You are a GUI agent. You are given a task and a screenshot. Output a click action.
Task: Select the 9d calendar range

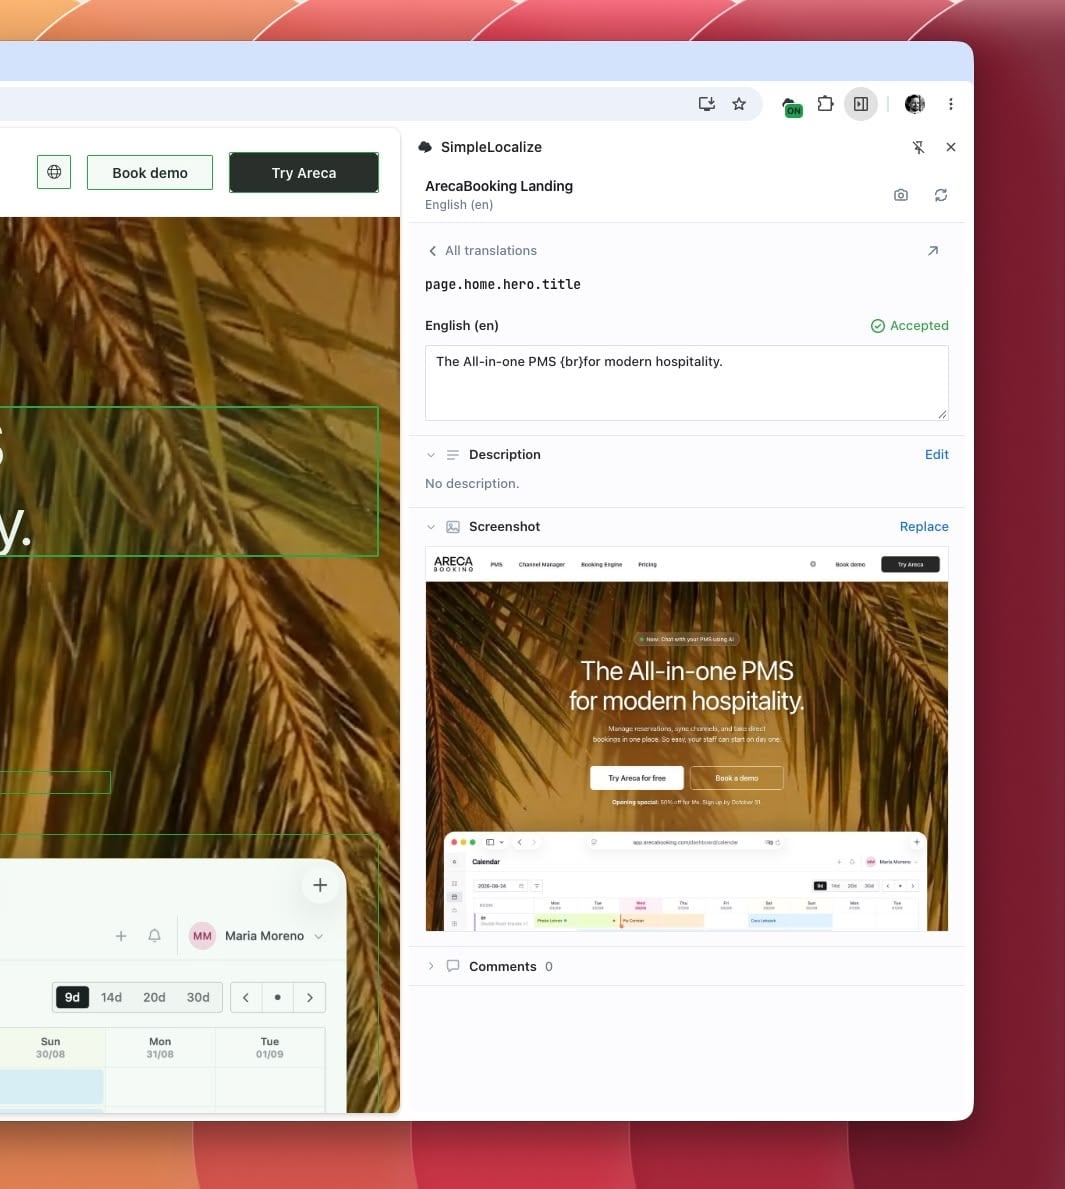pyautogui.click(x=72, y=997)
